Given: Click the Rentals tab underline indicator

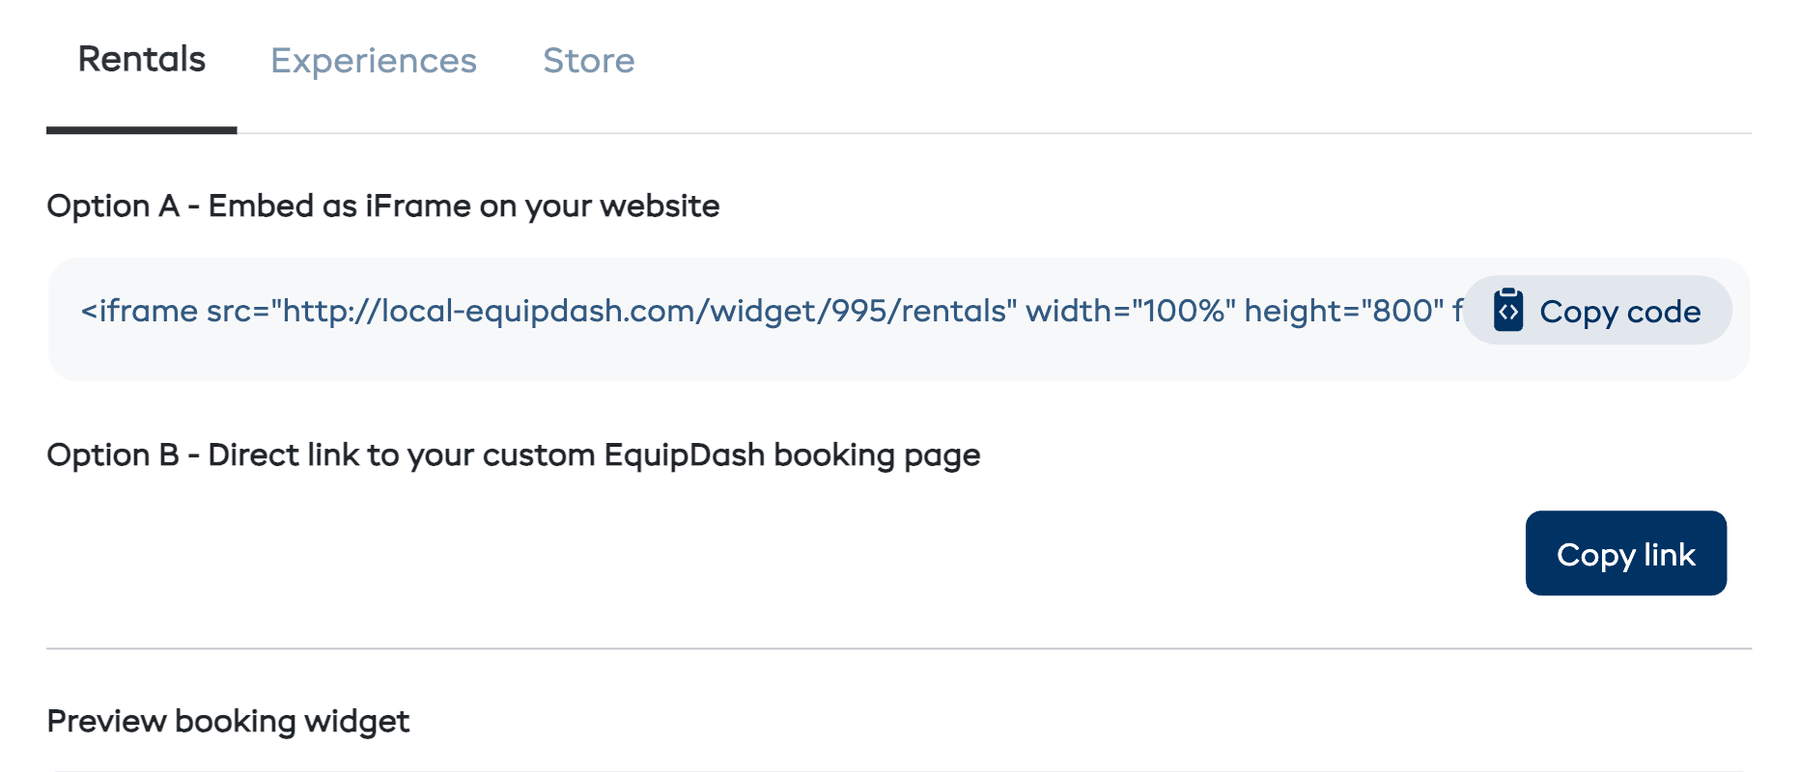Looking at the screenshot, I should pos(143,128).
